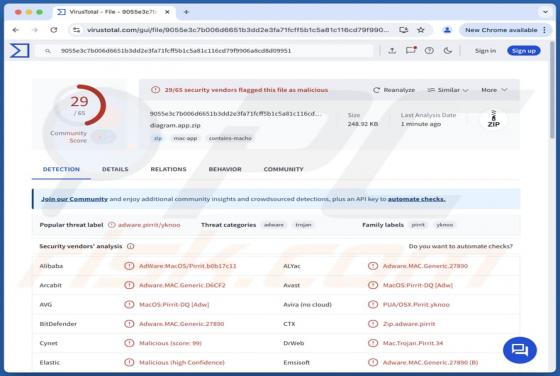Click AdWare:MacOS/Pirrit.b0b17c11 detection text
Viewport: 560px width, 376px height.
click(x=188, y=266)
